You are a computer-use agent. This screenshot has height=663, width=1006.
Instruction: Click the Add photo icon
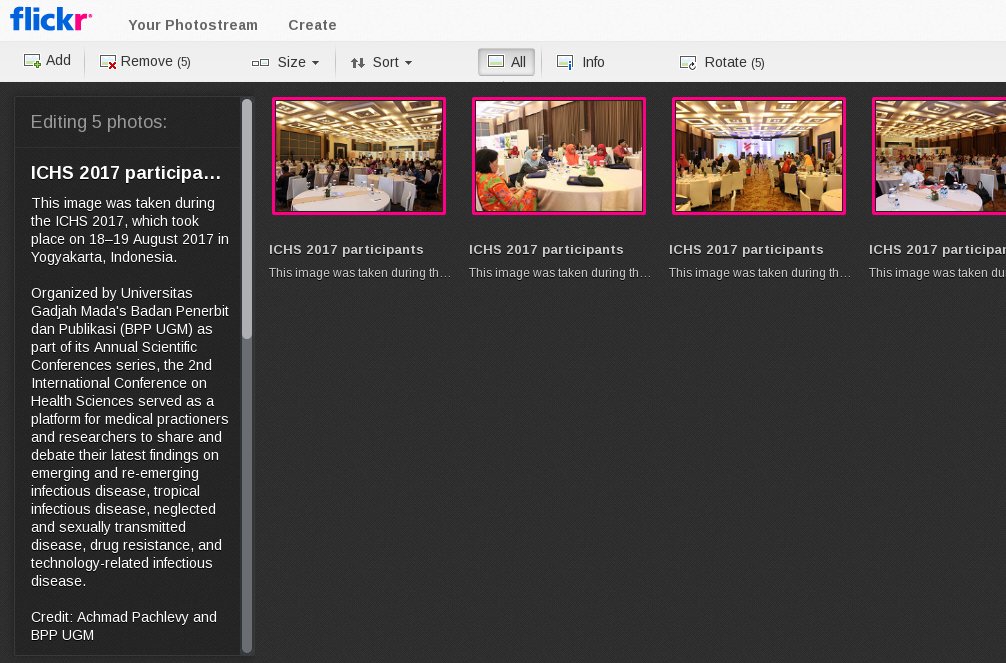coord(32,61)
